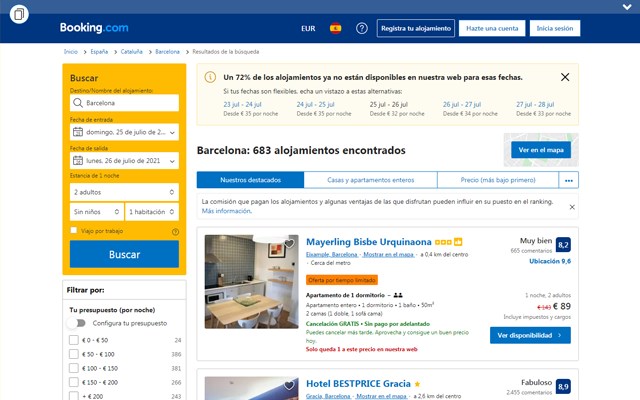Select alternative dates 23 jul - 24 jul
The width and height of the screenshot is (640, 400).
pyautogui.click(x=242, y=104)
